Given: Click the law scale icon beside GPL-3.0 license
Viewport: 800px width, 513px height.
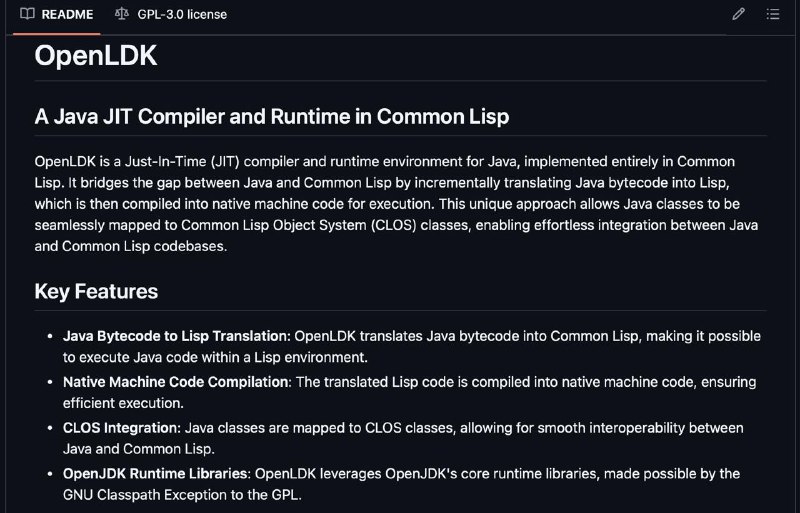Looking at the screenshot, I should [x=121, y=14].
